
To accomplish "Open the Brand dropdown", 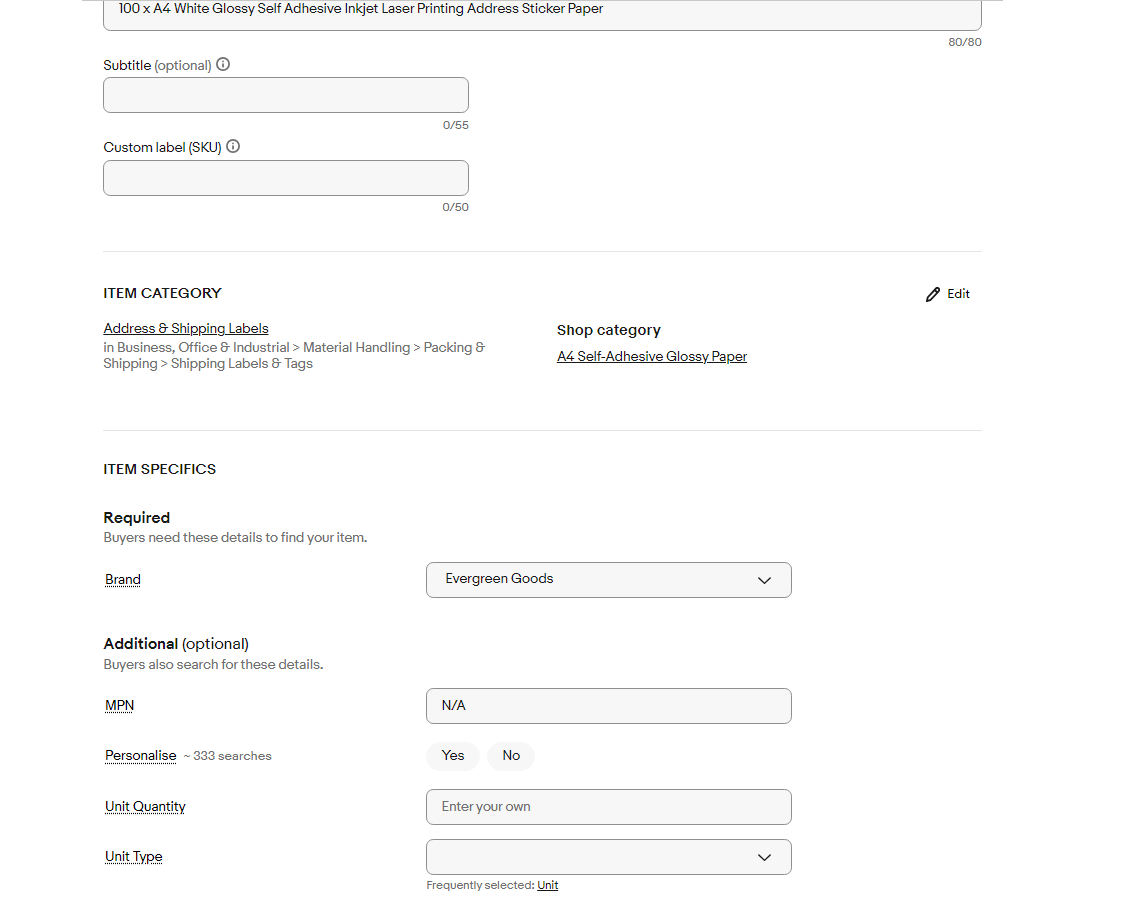I will pos(609,579).
